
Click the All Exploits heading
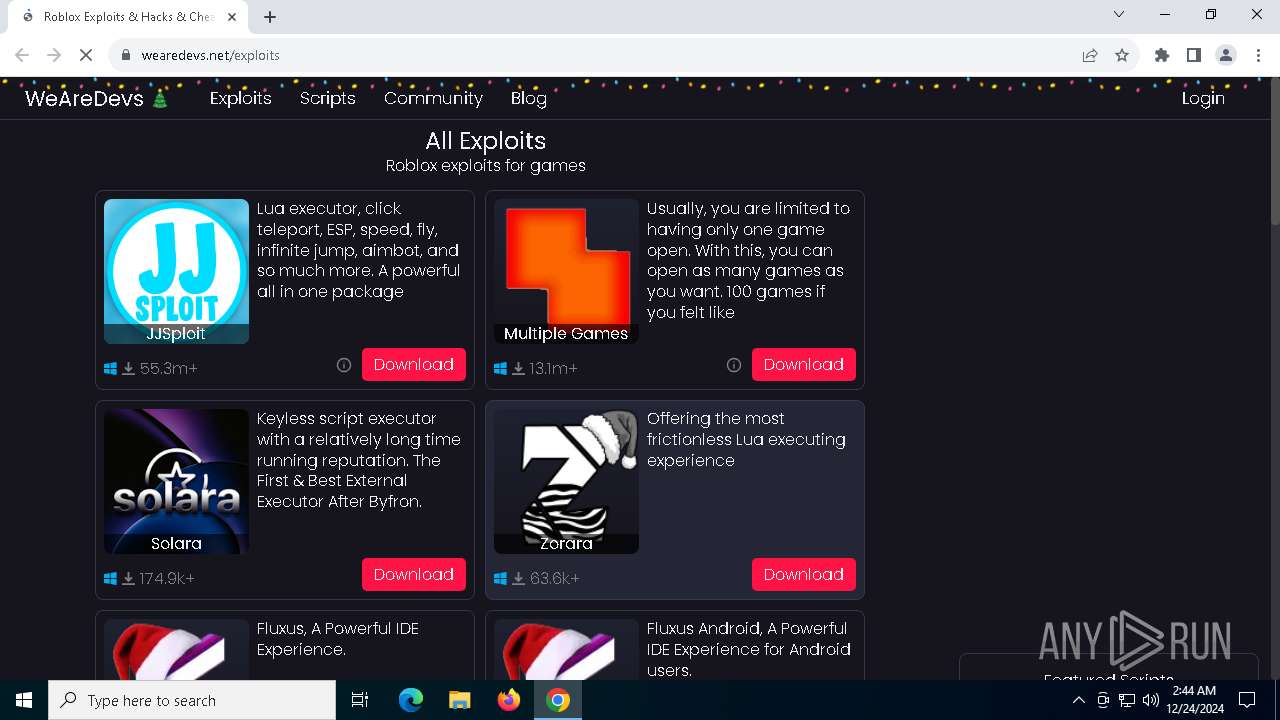coord(486,141)
